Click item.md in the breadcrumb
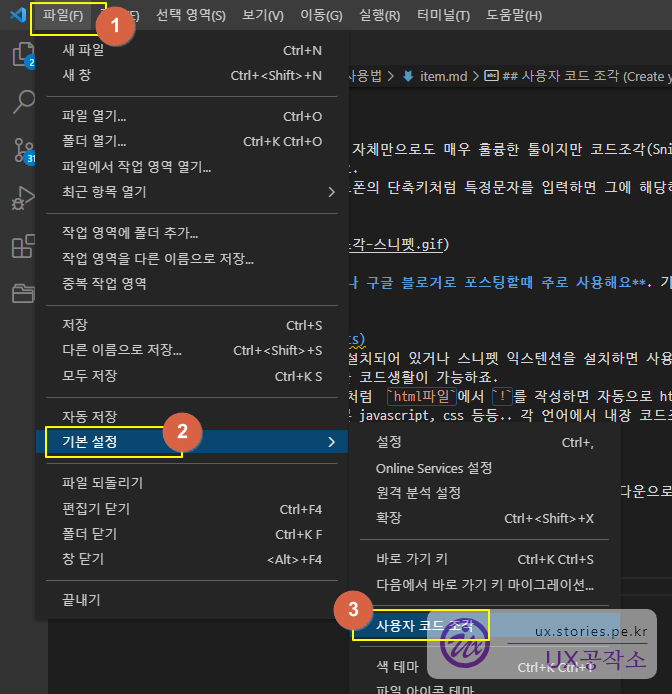 [443, 76]
